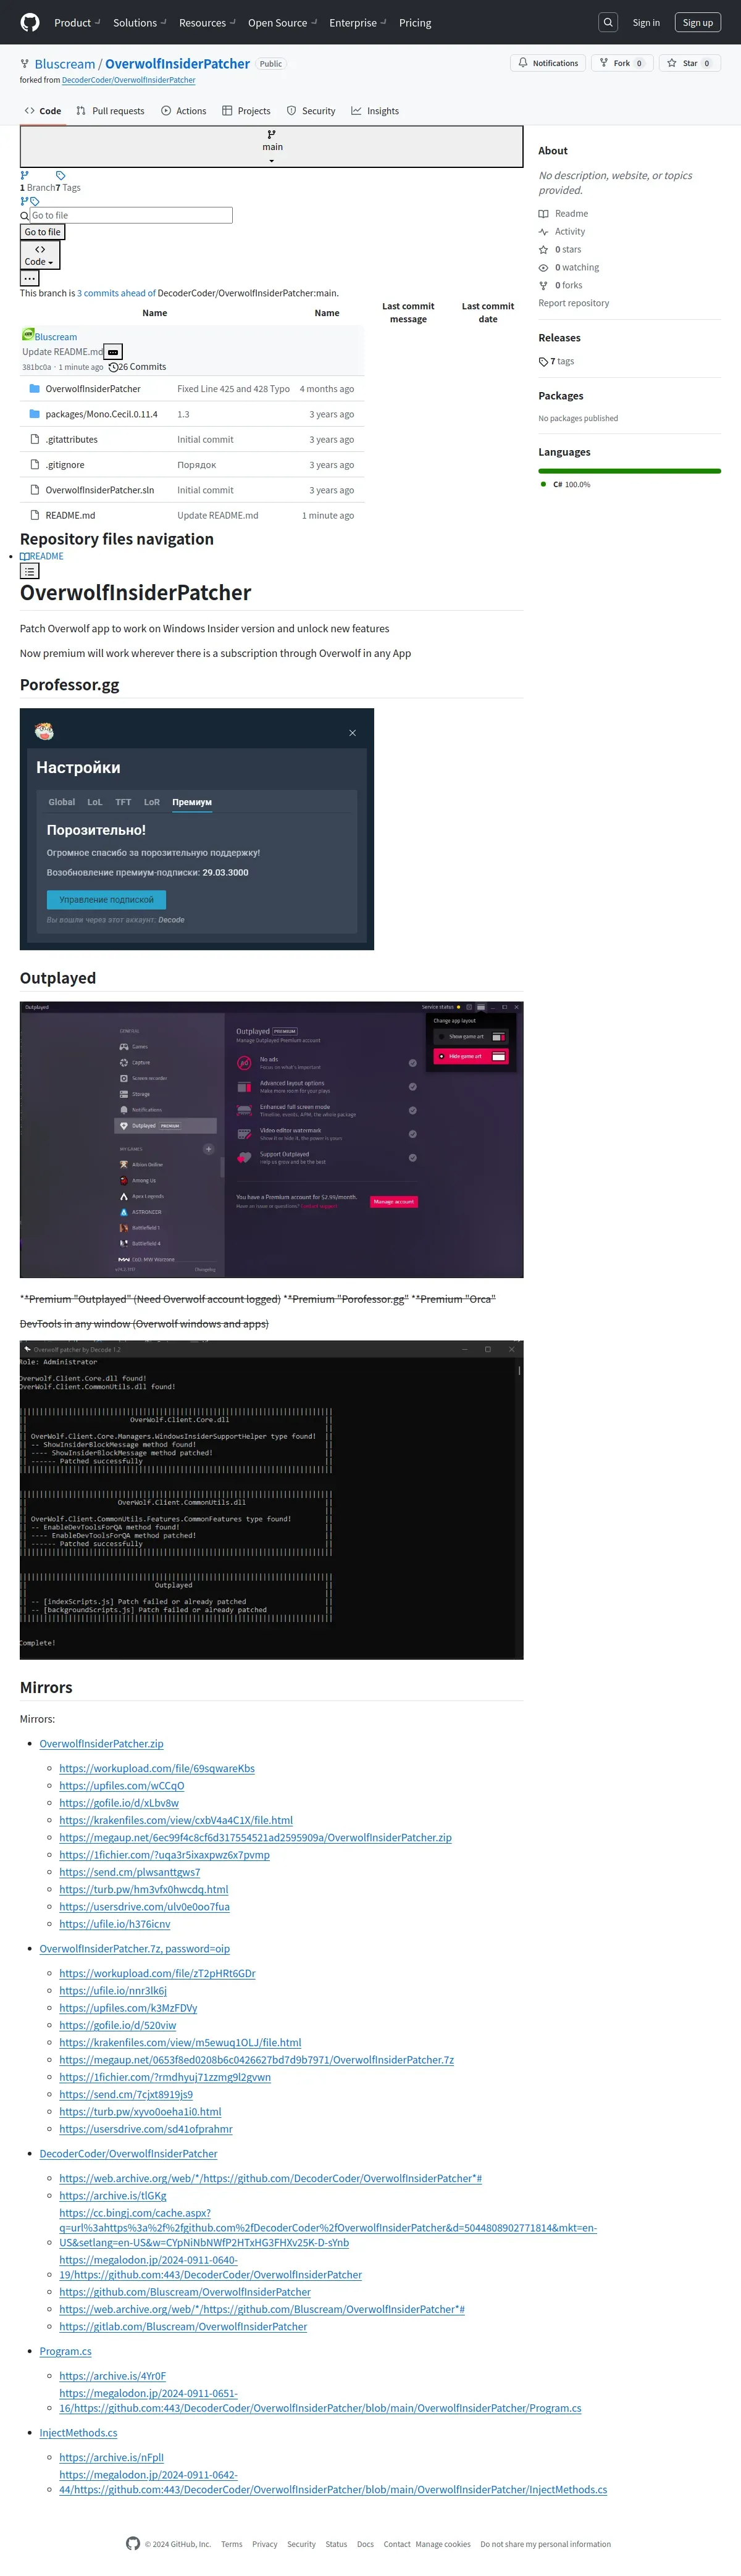Open the gitlab.com/Bluscream/OverwolfInsiderPatcher link
Image resolution: width=741 pixels, height=2576 pixels.
click(183, 2326)
